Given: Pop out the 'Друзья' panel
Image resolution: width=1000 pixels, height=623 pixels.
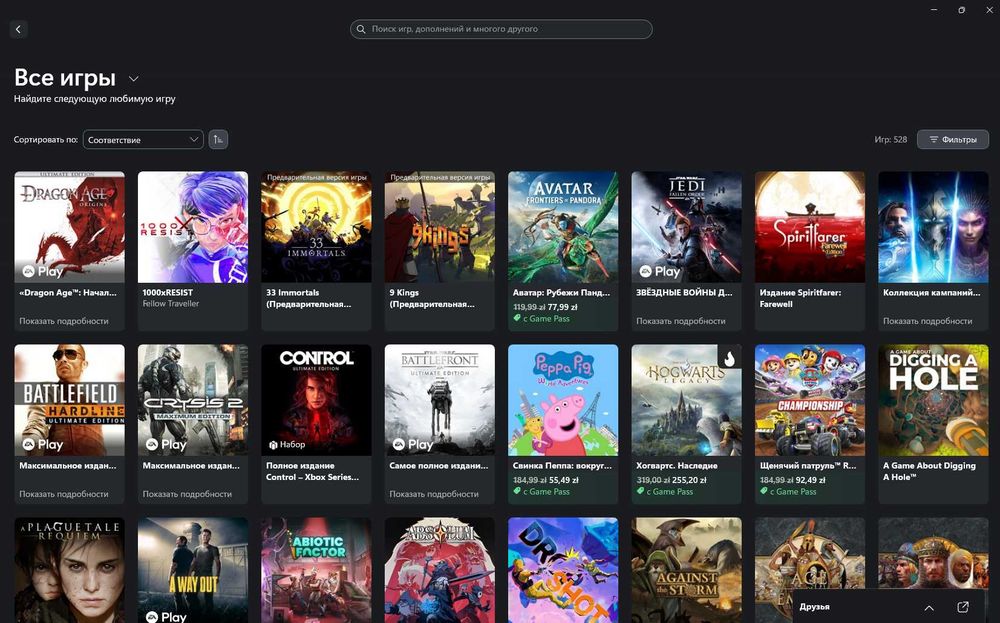Looking at the screenshot, I should [963, 607].
